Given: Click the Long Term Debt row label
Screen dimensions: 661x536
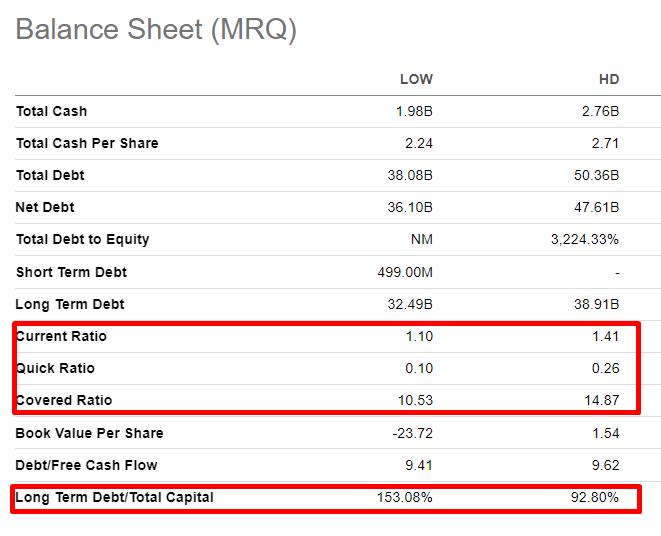Looking at the screenshot, I should click(70, 304).
